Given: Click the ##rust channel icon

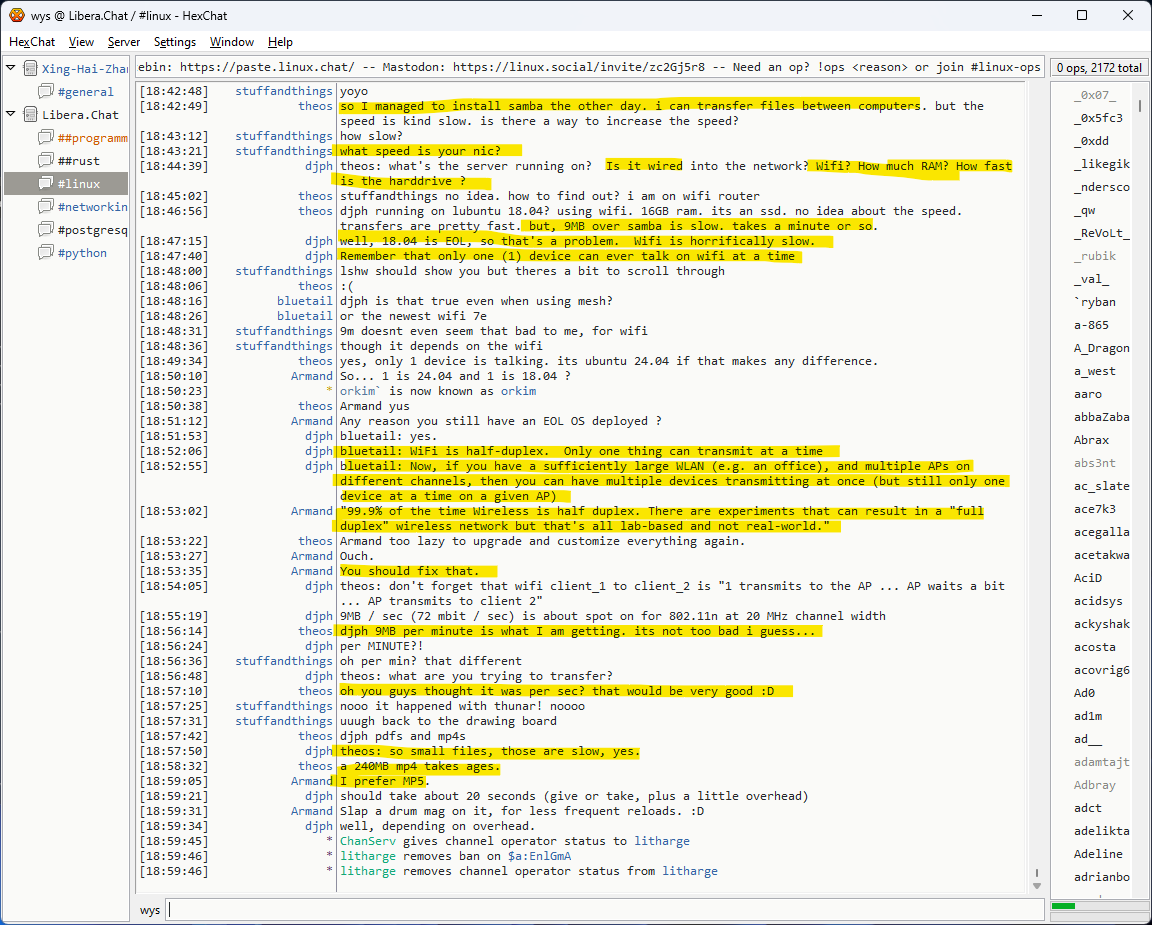Looking at the screenshot, I should tap(46, 161).
